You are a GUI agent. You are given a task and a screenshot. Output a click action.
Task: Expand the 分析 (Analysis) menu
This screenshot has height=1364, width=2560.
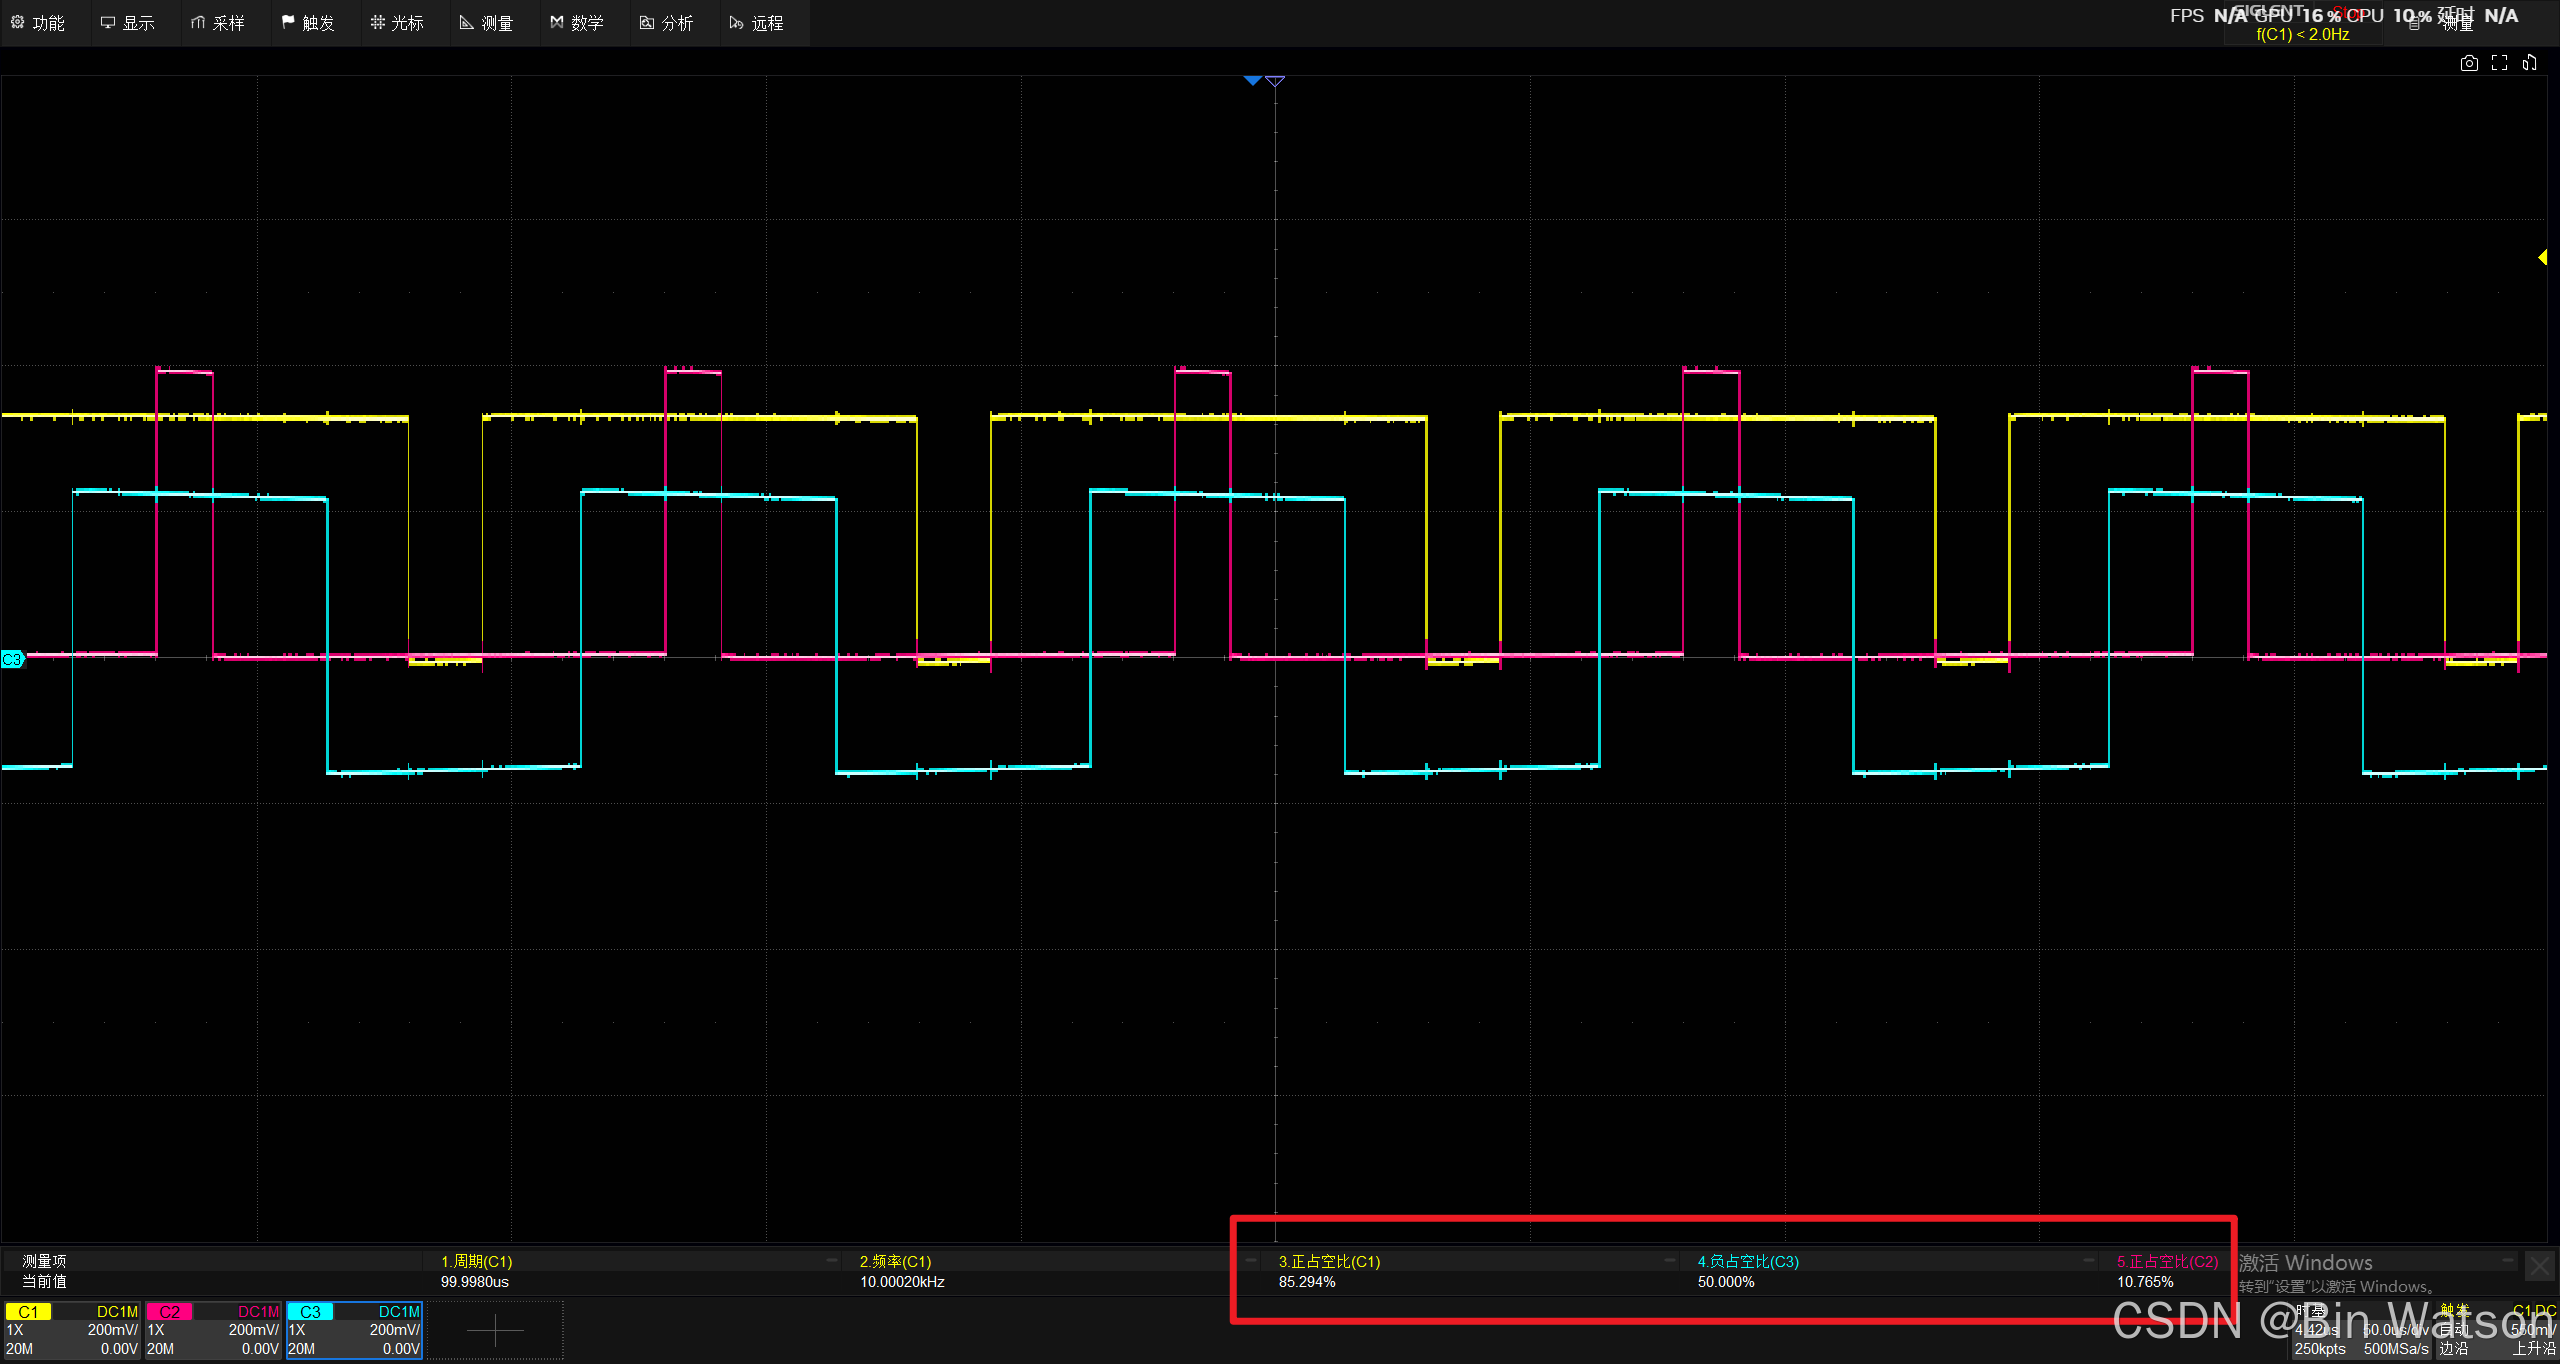[667, 22]
